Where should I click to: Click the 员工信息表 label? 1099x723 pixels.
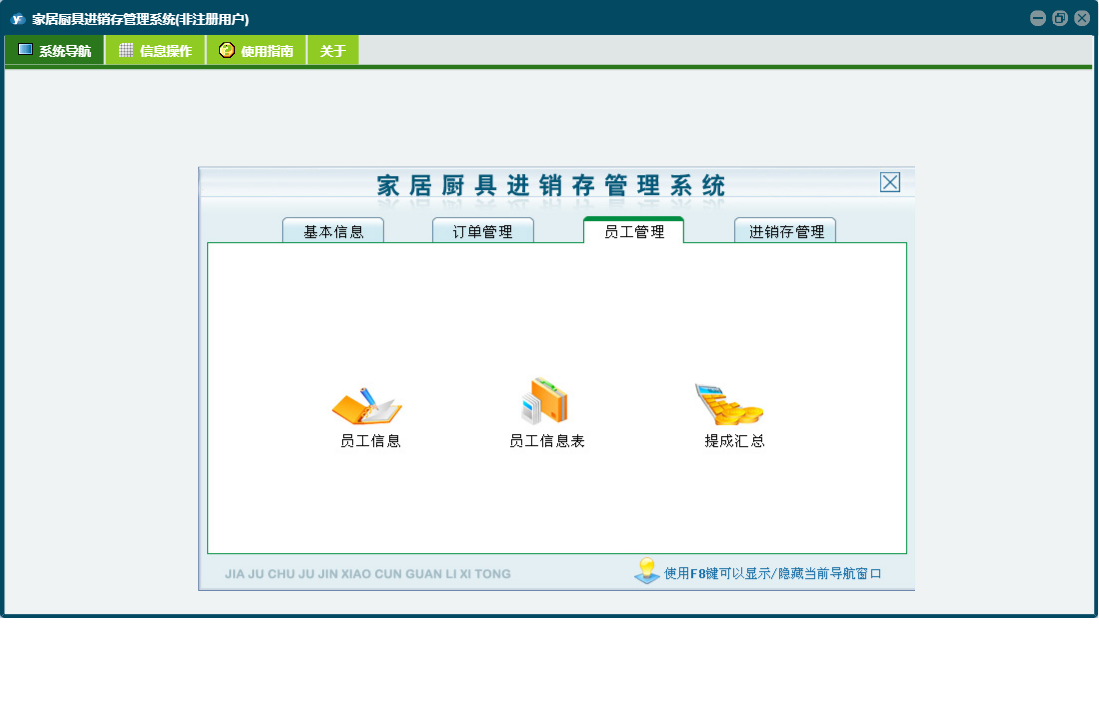pos(547,441)
